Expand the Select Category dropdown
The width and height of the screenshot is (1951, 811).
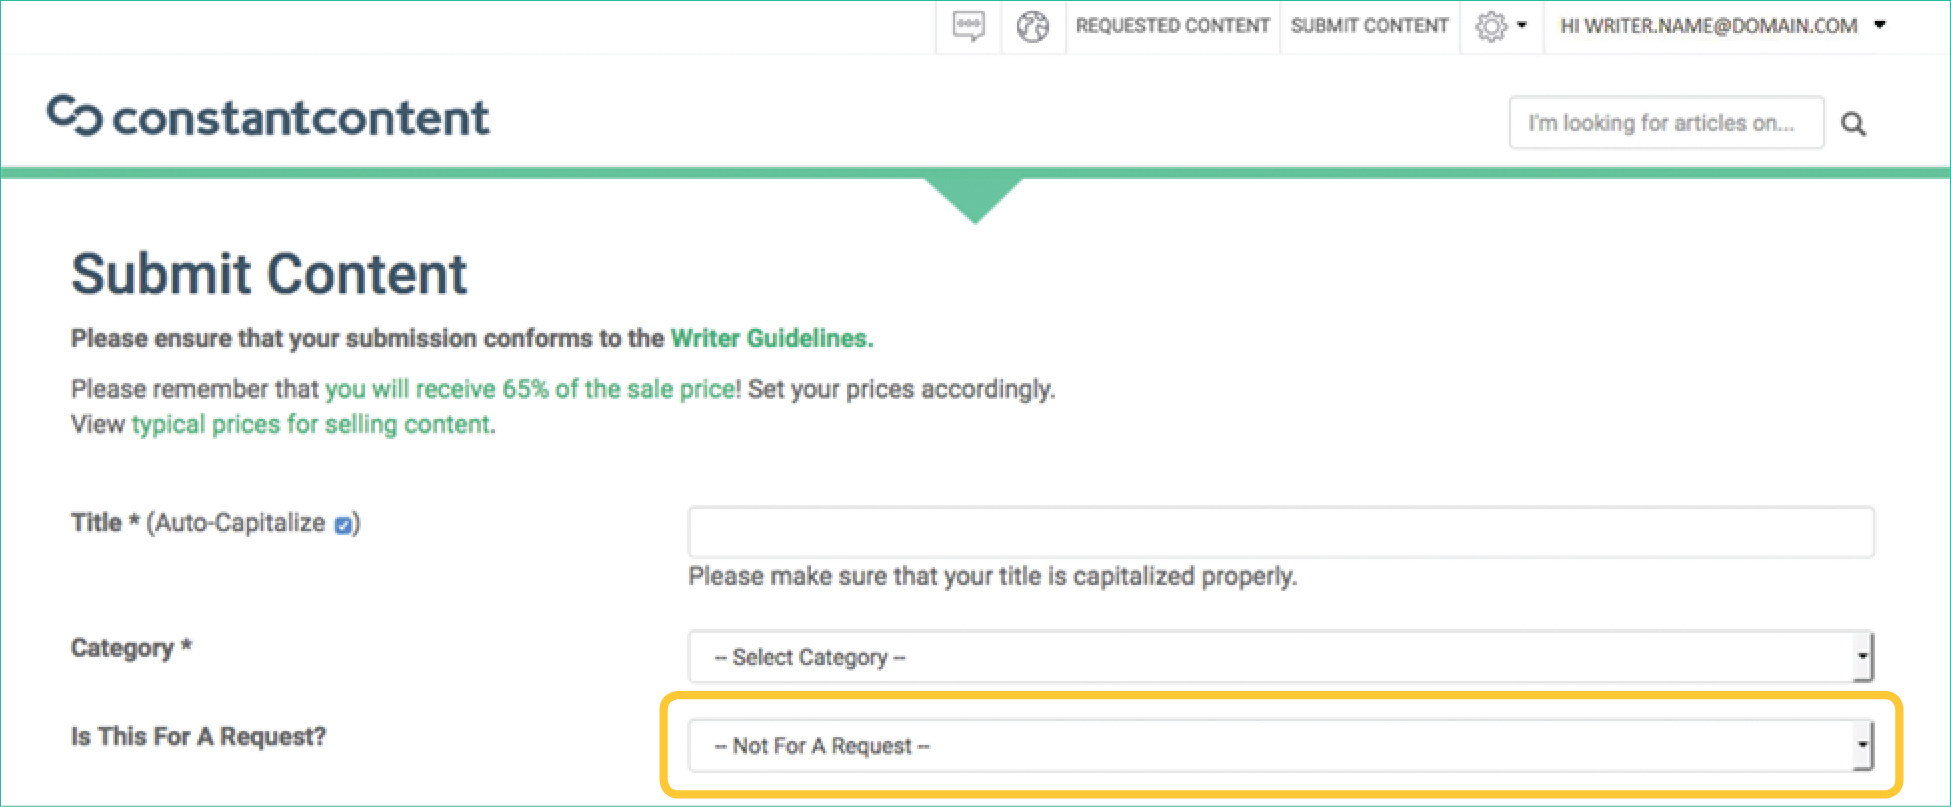pyautogui.click(x=1280, y=657)
